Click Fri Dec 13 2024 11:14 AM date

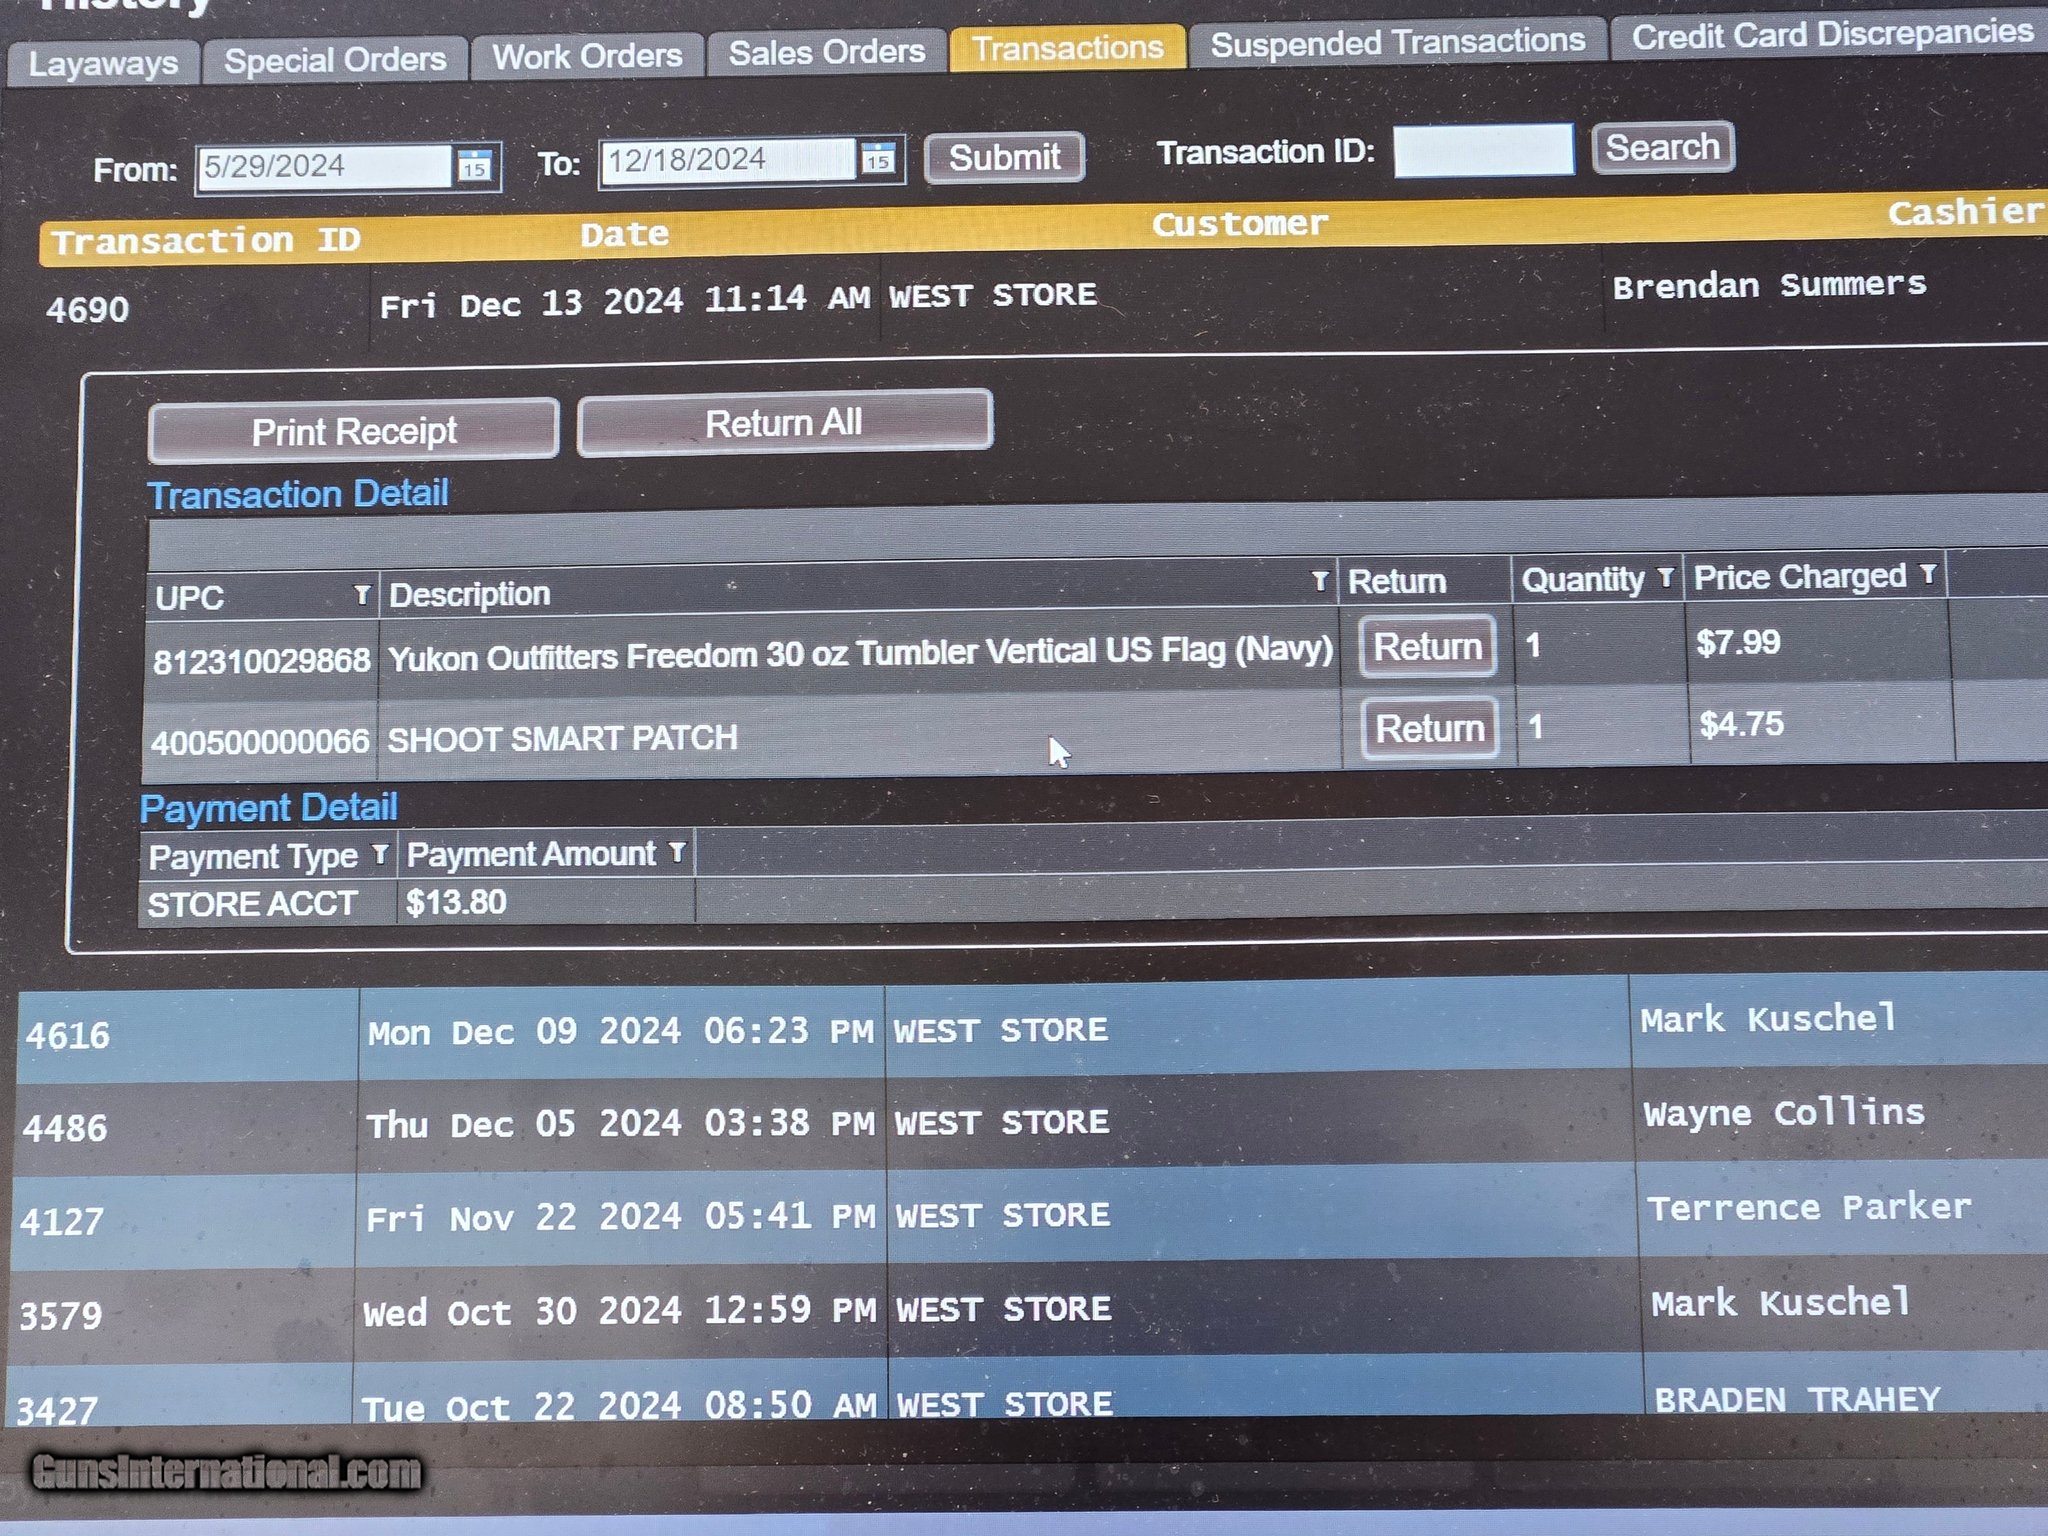pyautogui.click(x=624, y=302)
